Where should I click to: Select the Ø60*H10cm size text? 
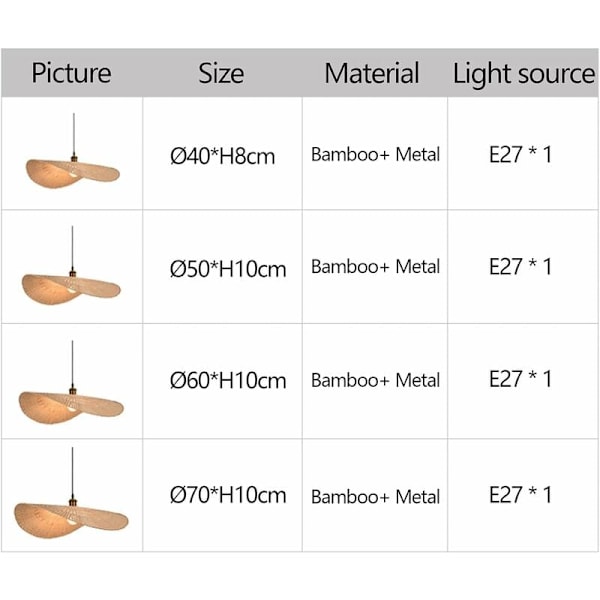click(228, 381)
